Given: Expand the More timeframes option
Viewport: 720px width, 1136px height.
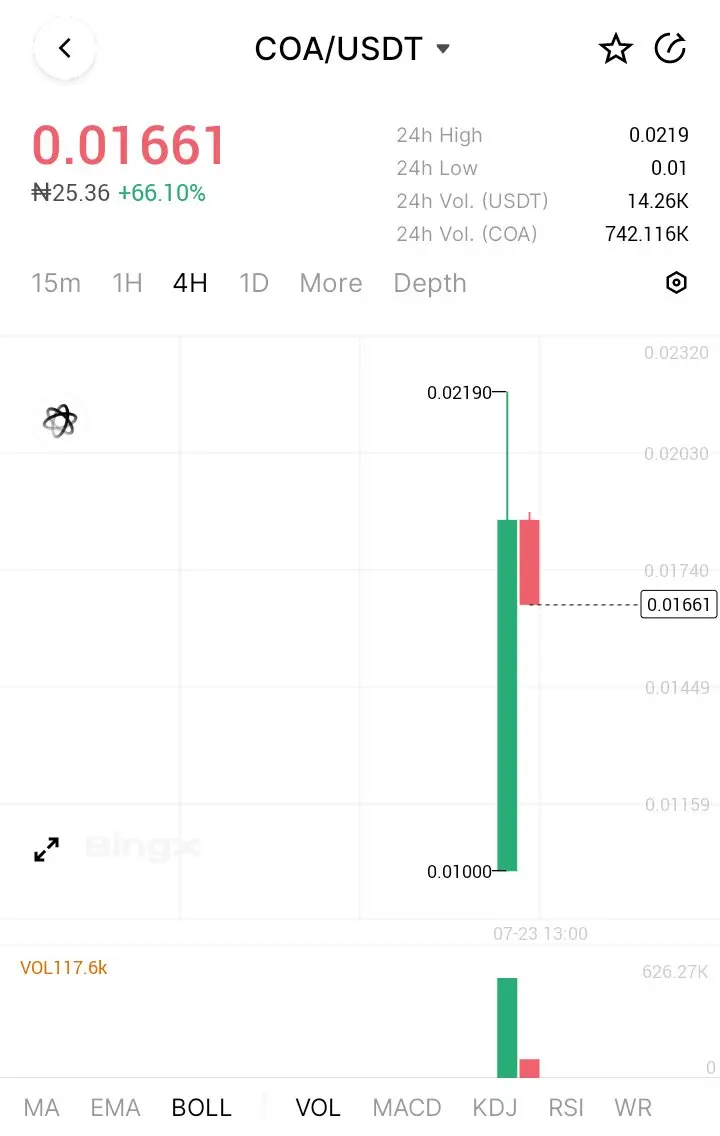Looking at the screenshot, I should (x=330, y=283).
